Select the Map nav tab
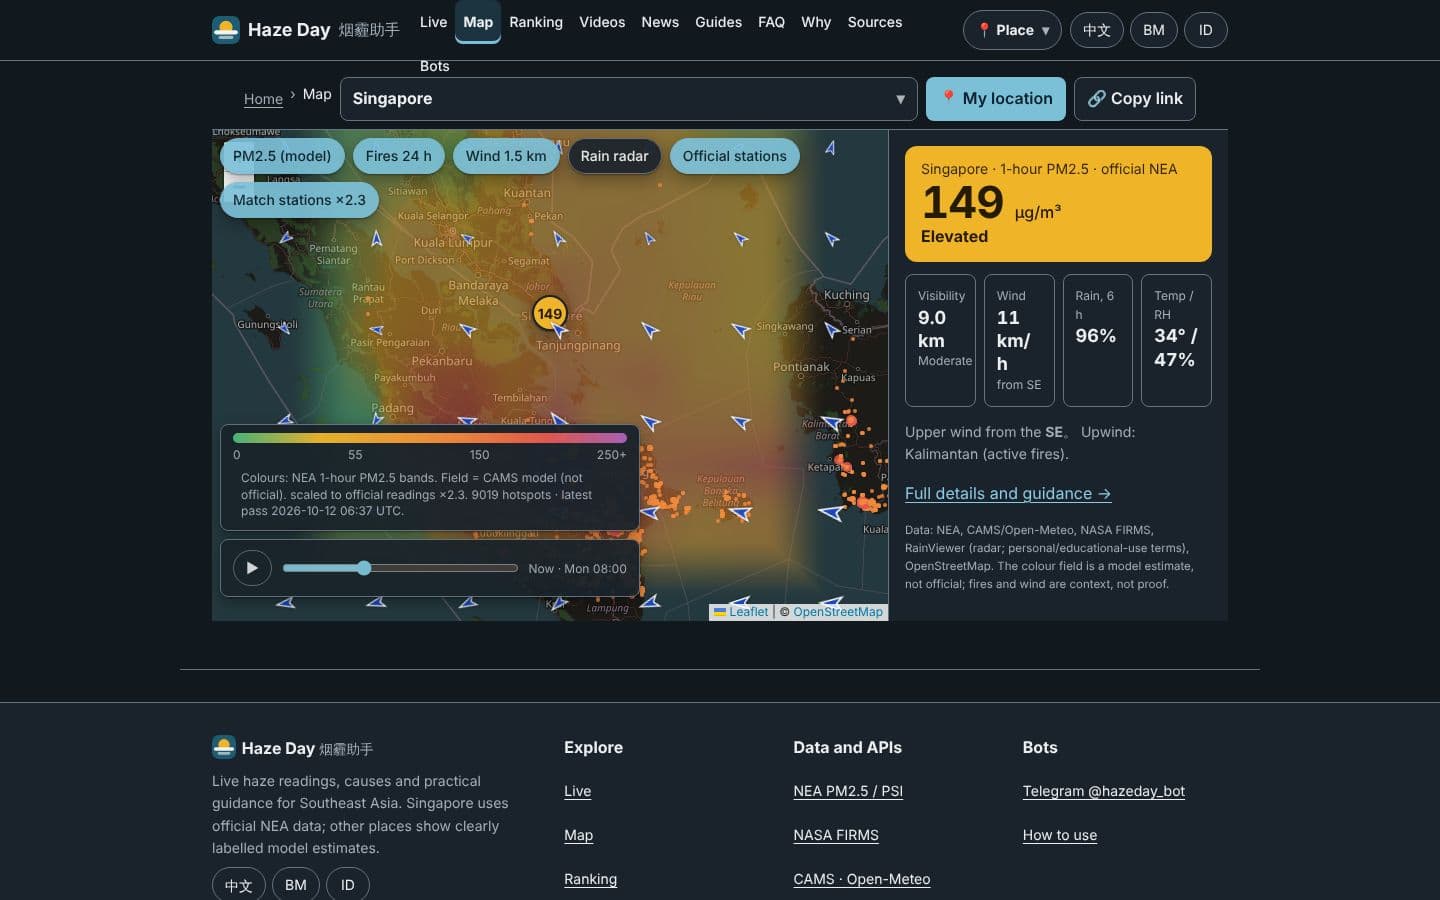The width and height of the screenshot is (1440, 900). (478, 22)
